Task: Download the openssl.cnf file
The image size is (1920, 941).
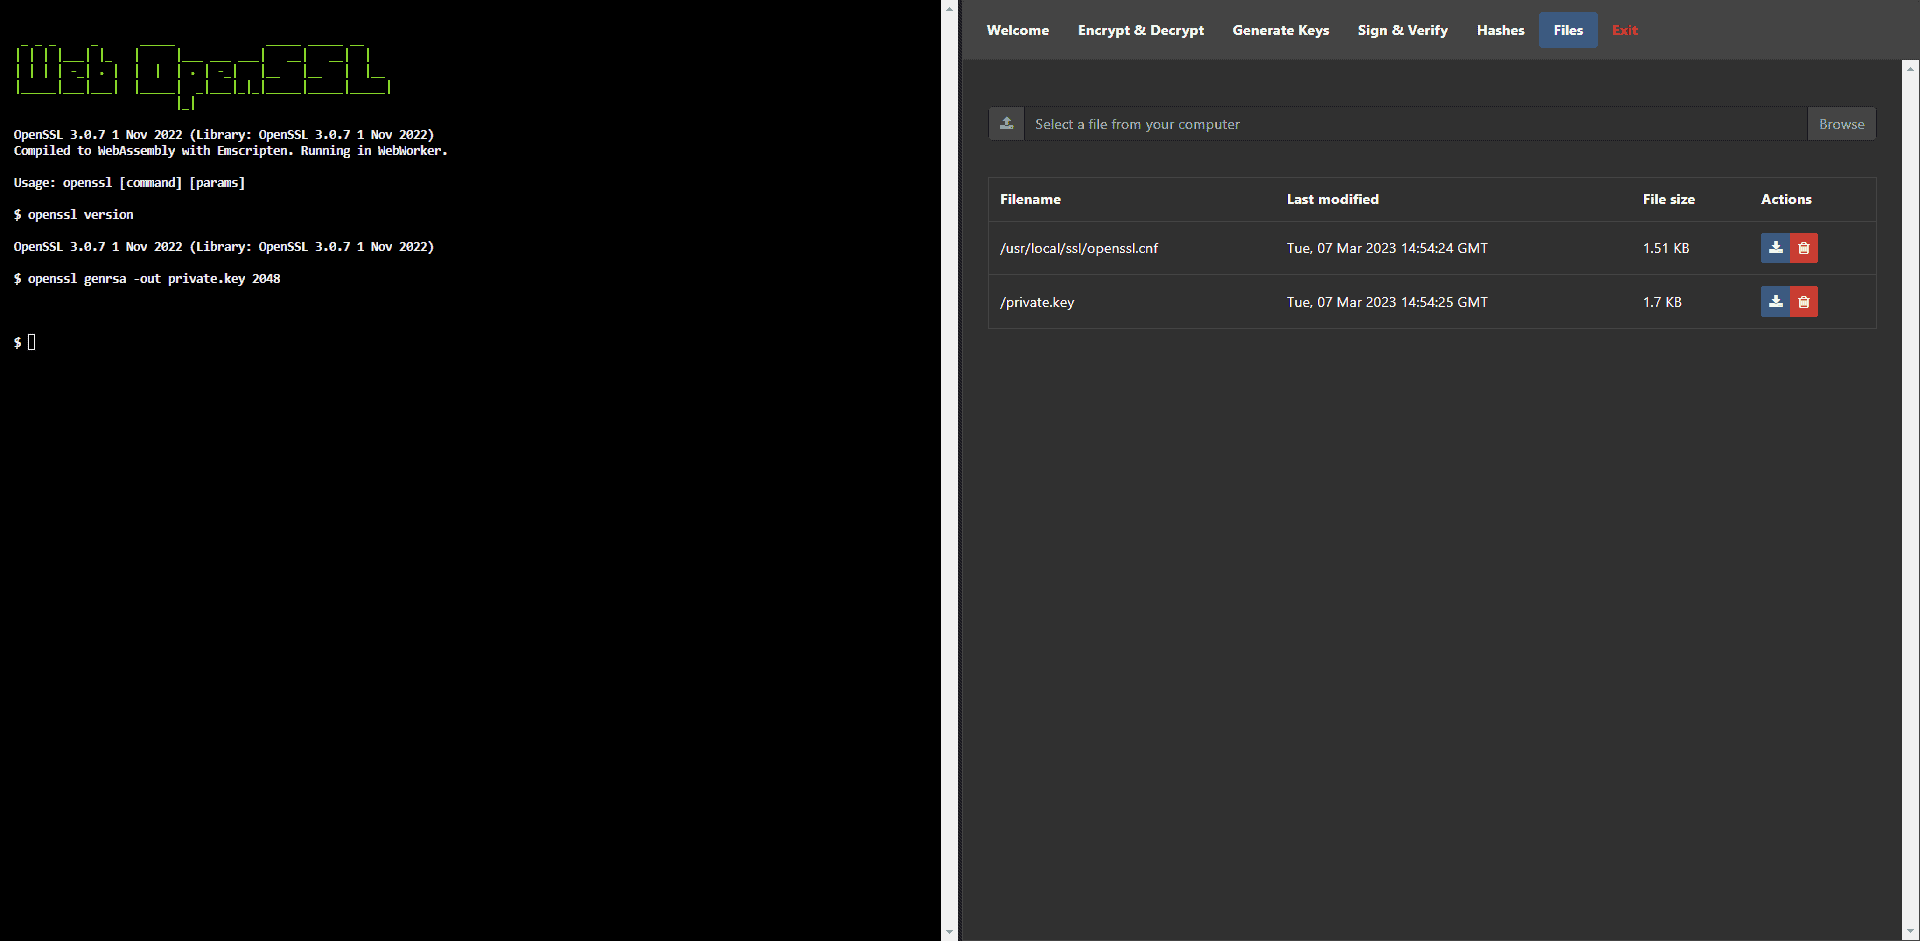Action: pos(1775,248)
